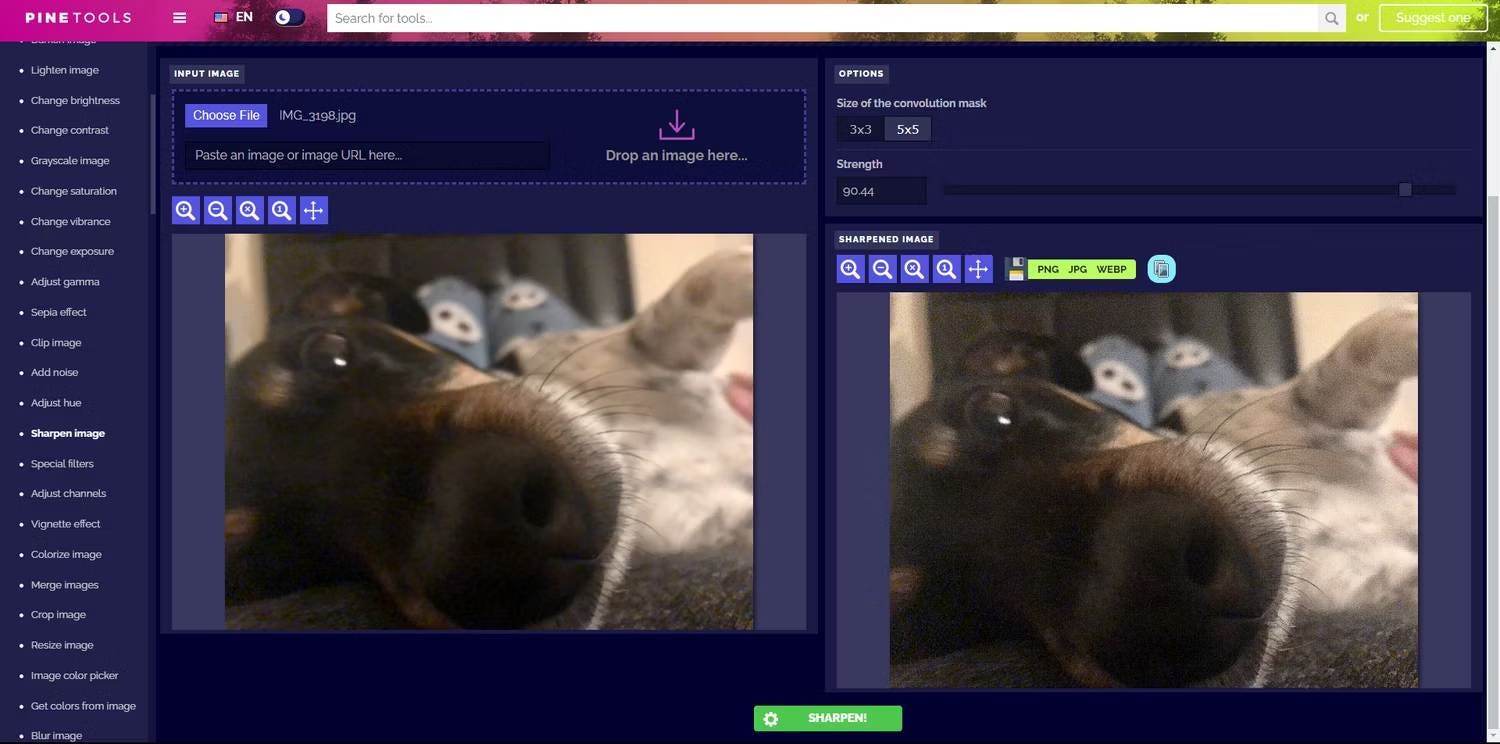Click pan/move icon above sharpened image
Viewport: 1500px width, 744px height.
click(979, 269)
